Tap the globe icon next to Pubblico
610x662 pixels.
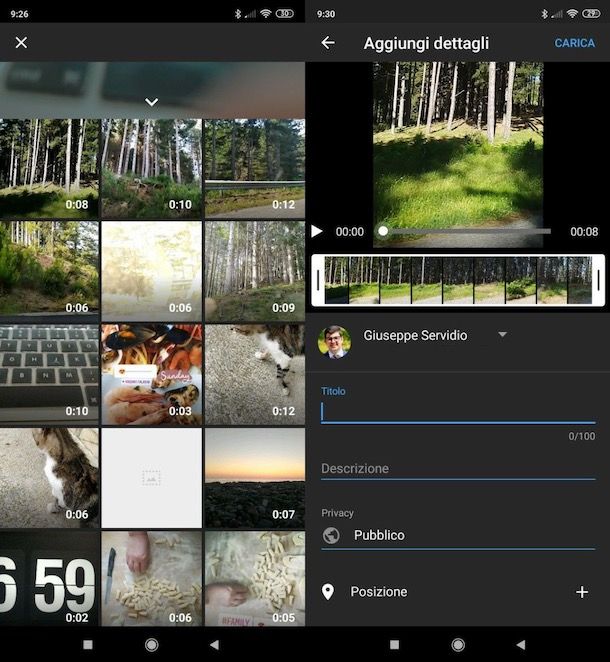331,535
